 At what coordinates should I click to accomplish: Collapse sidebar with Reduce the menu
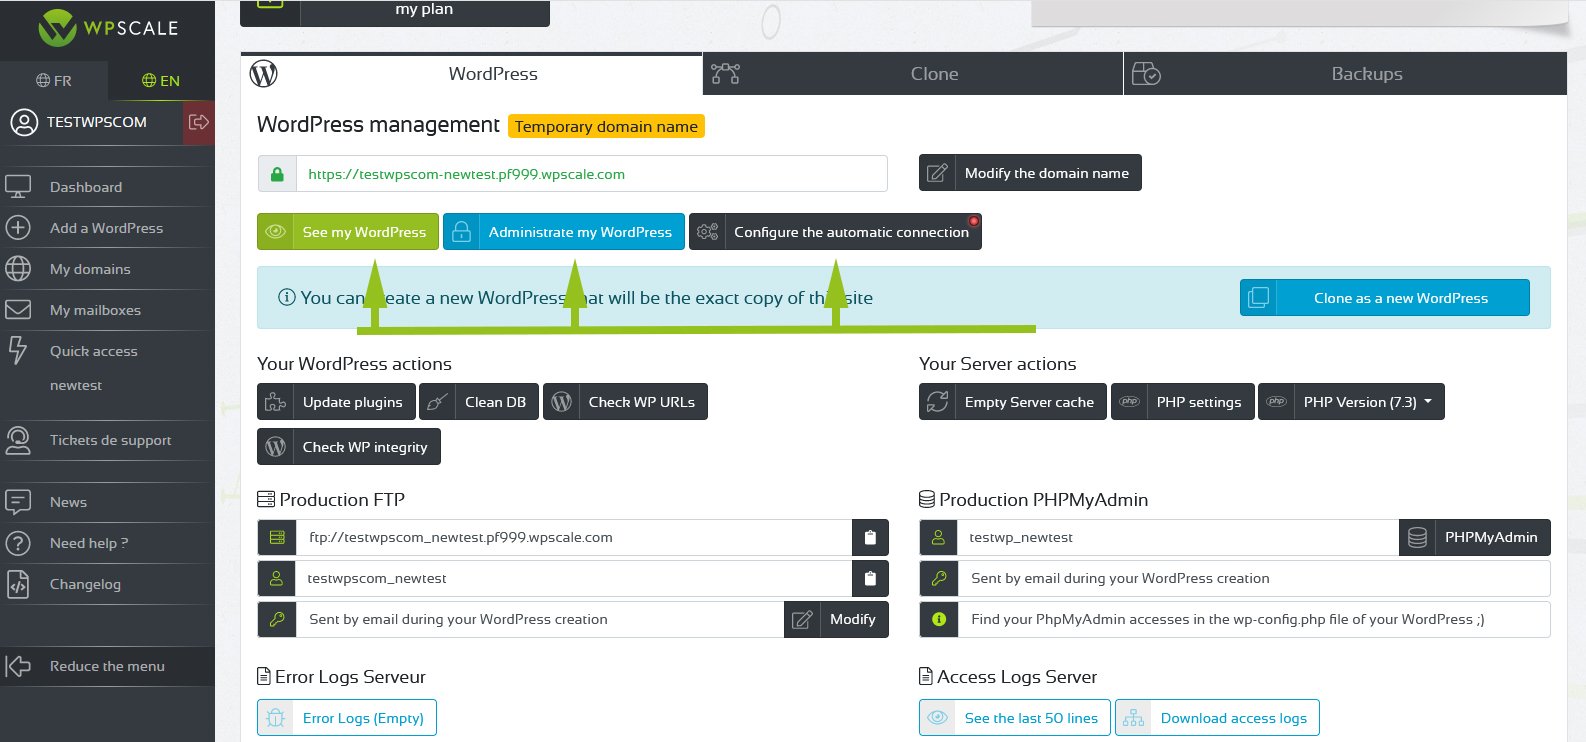point(107,666)
